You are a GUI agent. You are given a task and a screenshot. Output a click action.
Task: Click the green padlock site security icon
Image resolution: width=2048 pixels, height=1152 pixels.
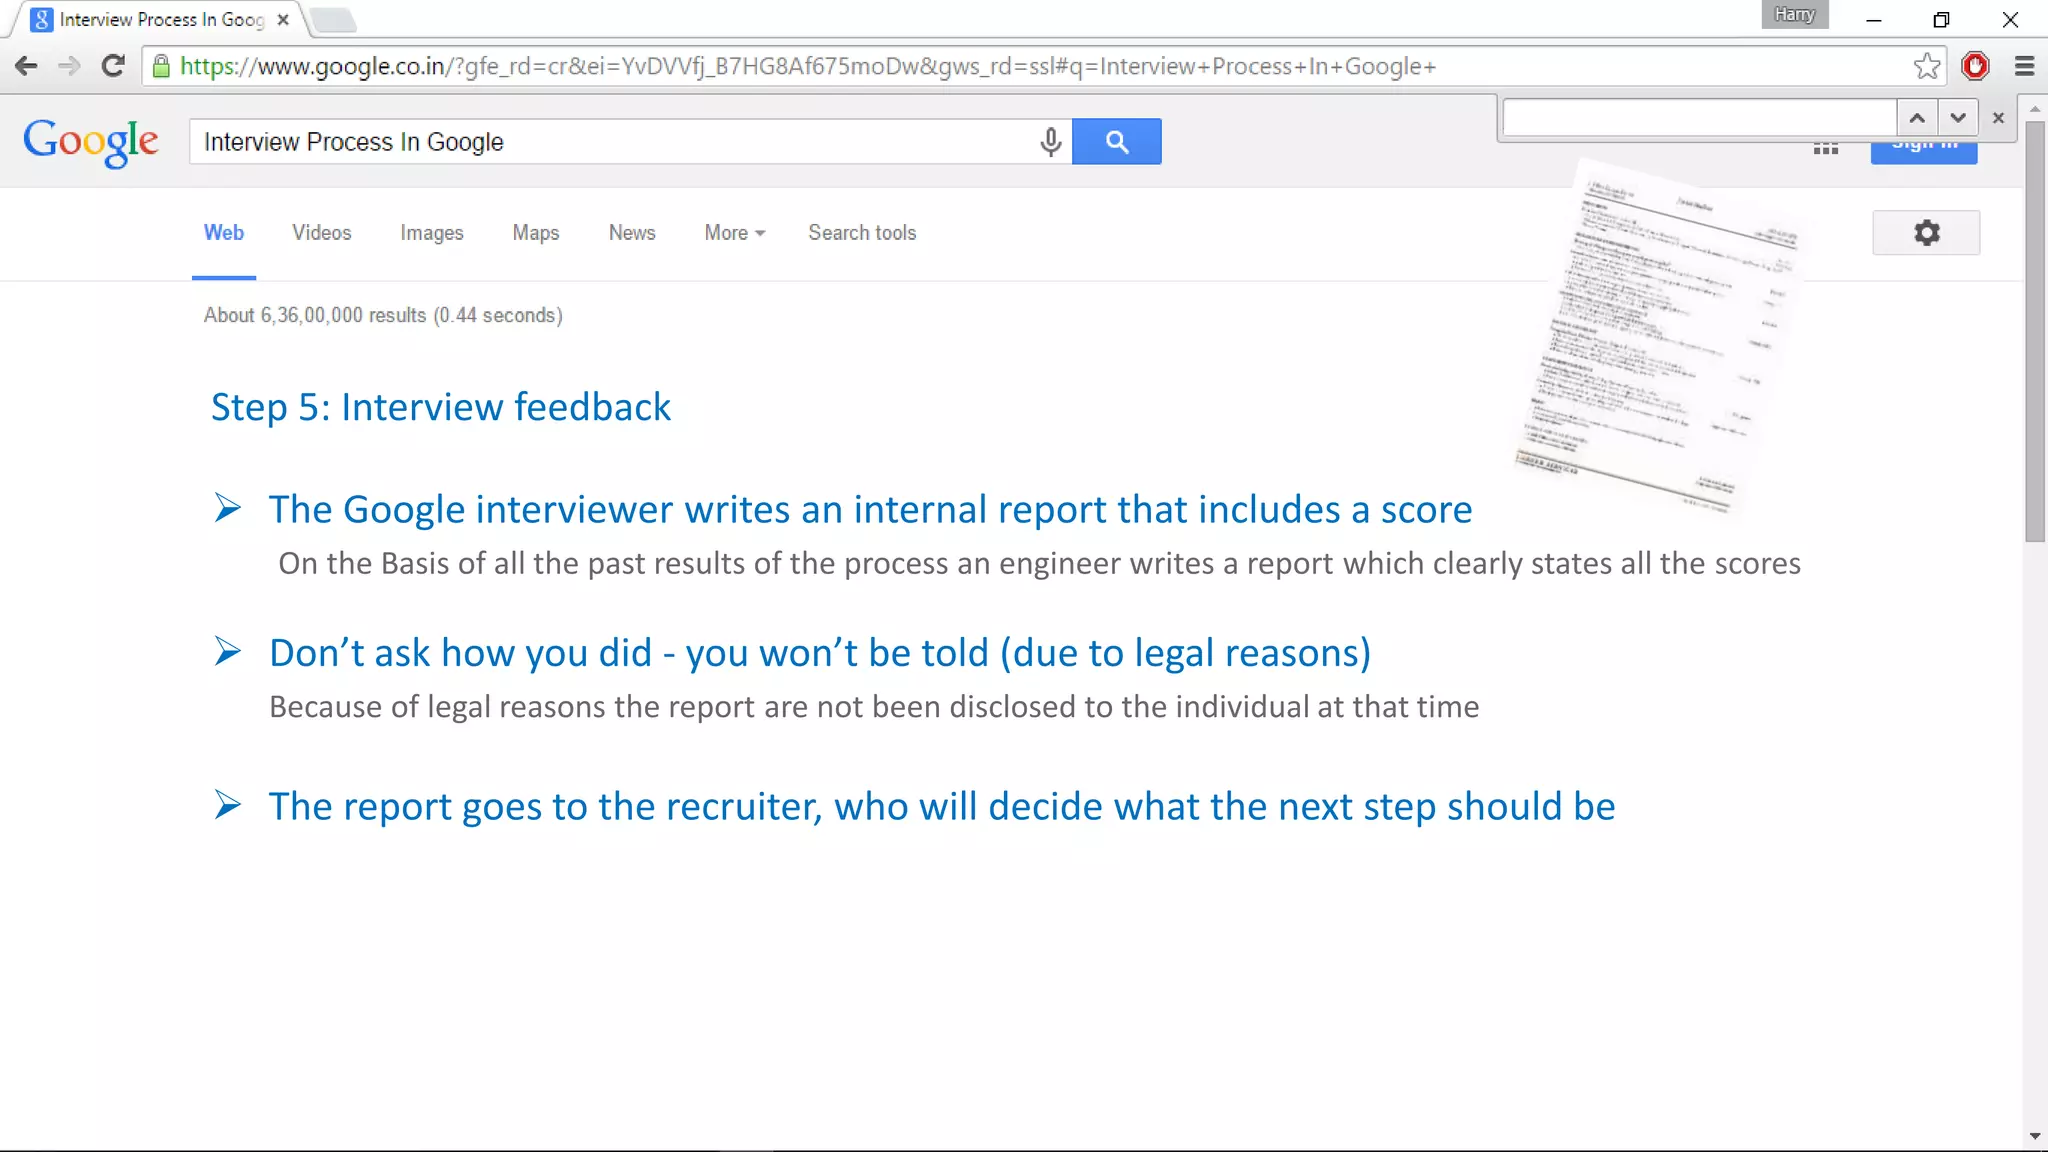[x=161, y=66]
